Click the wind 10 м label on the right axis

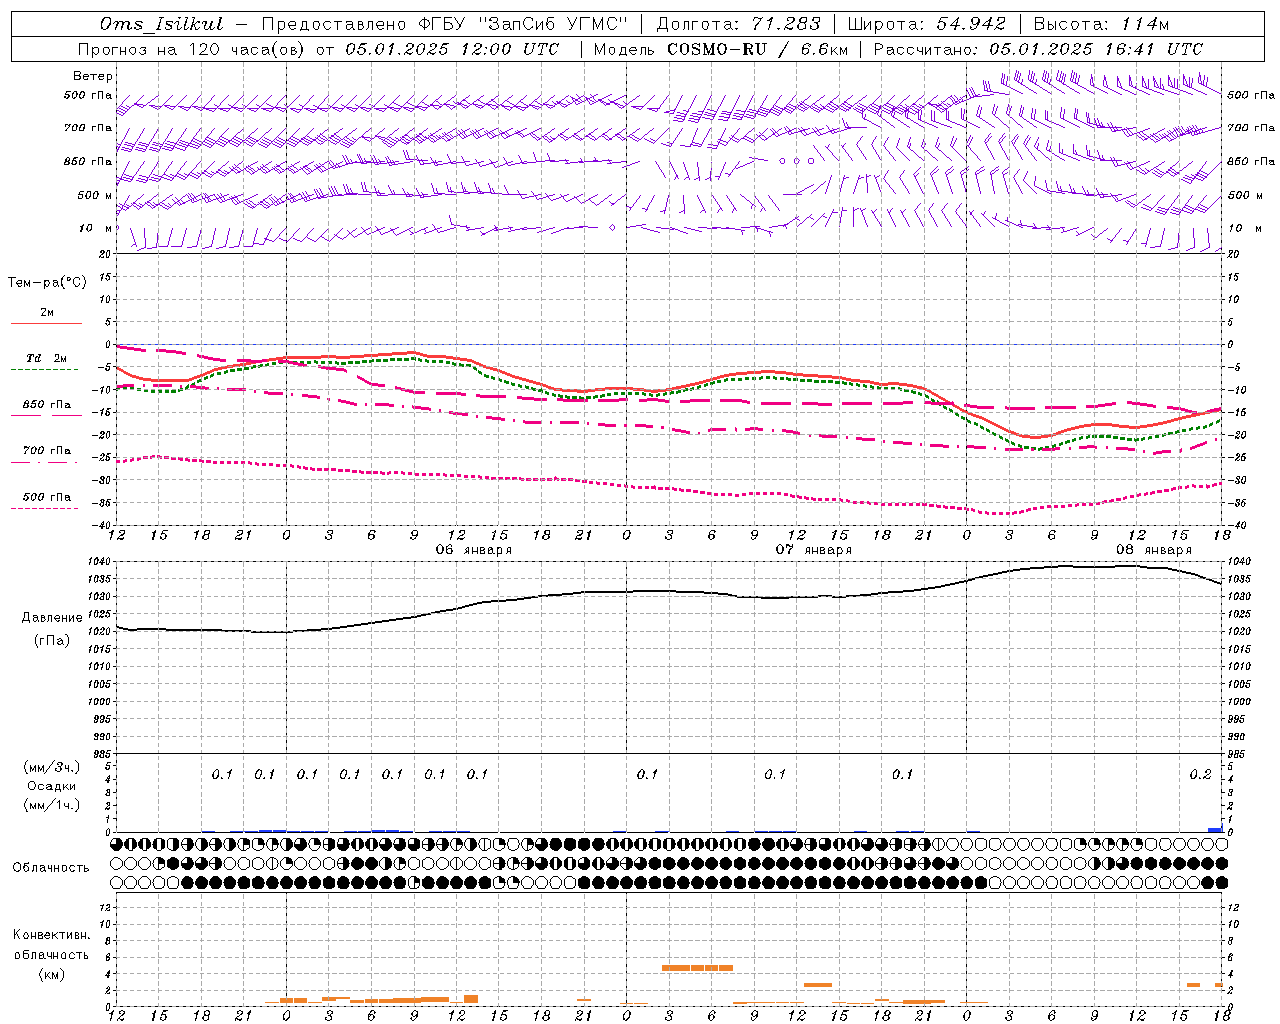click(1244, 229)
